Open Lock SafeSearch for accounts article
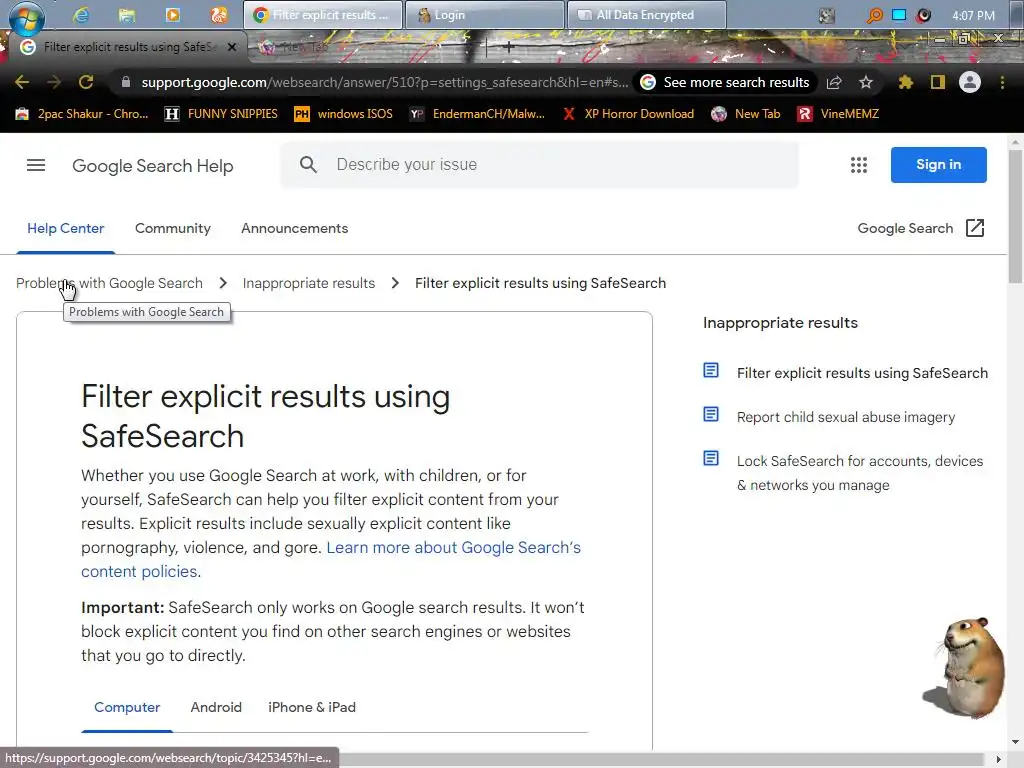The image size is (1024, 768). click(x=859, y=473)
